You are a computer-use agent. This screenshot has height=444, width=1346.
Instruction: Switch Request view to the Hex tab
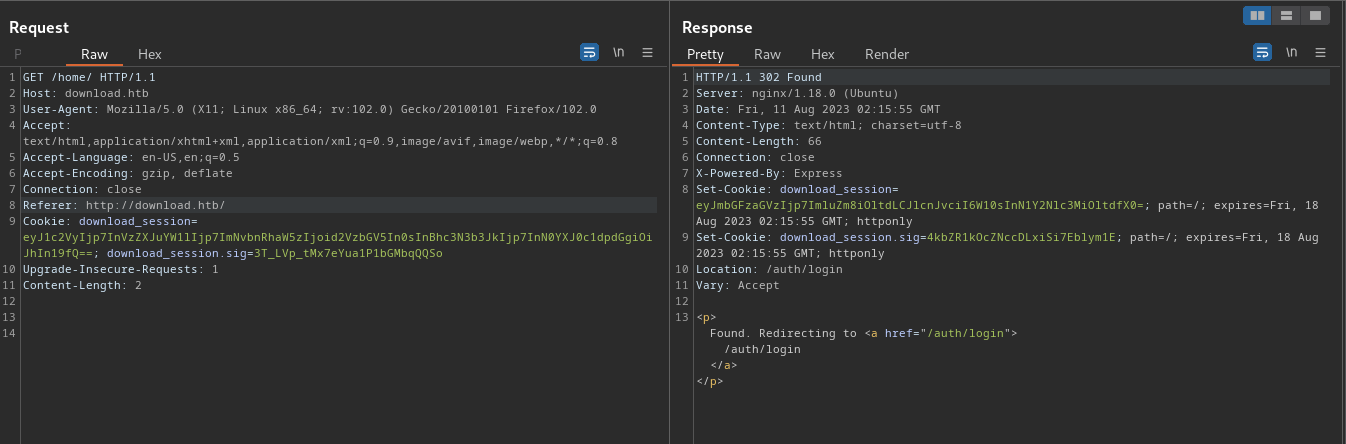[150, 54]
